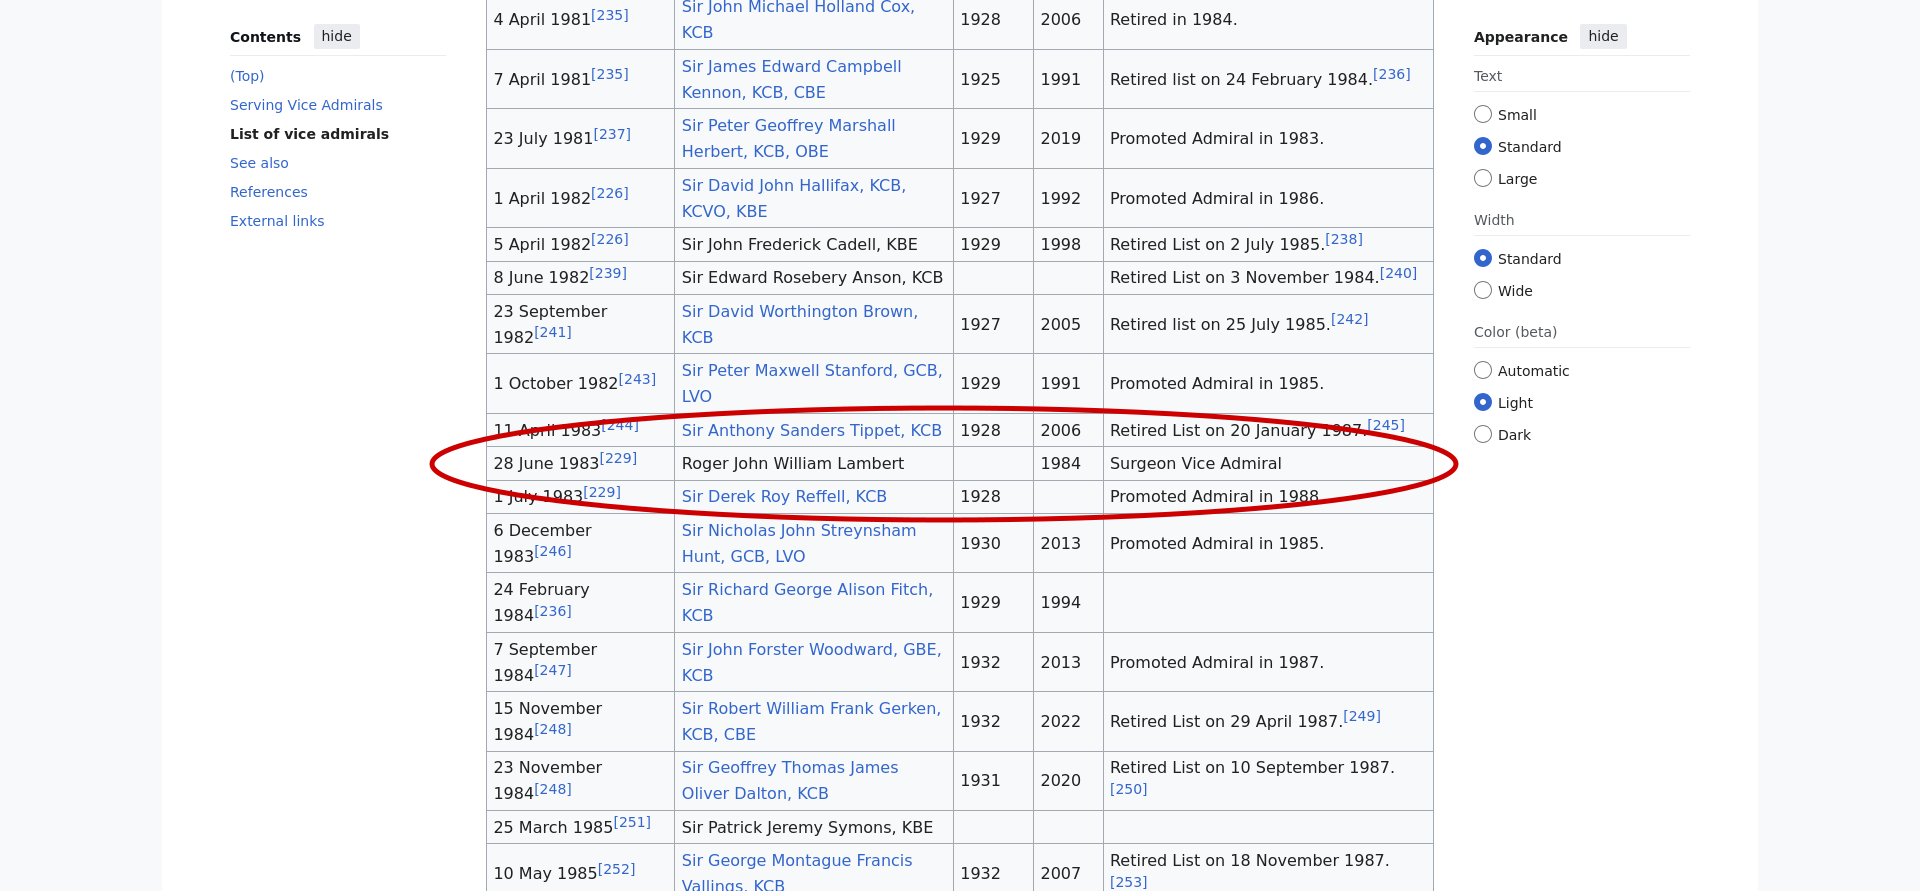Jump to Serving Vice Admirals section

[x=306, y=105]
